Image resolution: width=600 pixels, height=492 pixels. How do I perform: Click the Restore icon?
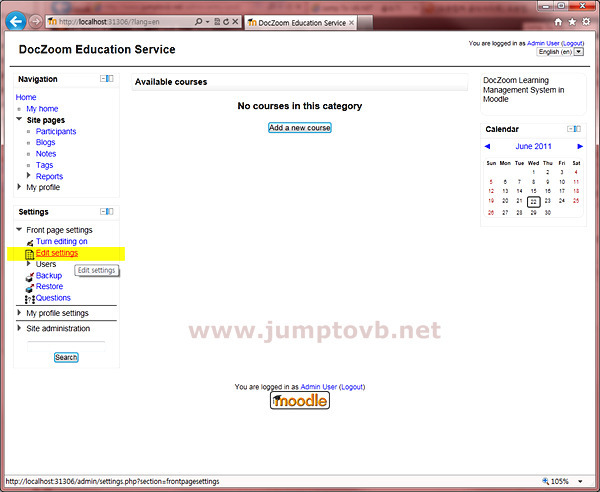click(x=29, y=288)
